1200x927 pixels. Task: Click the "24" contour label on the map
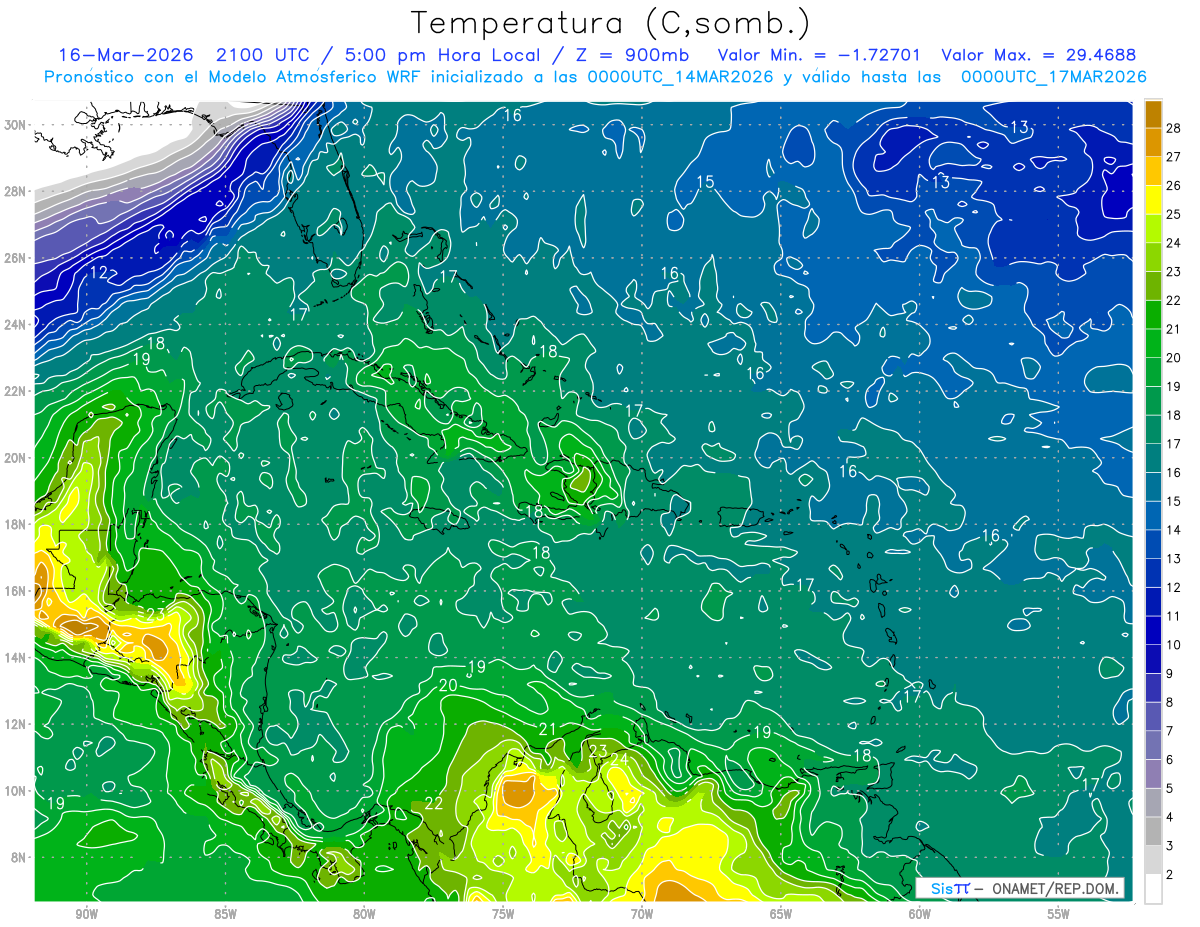(620, 758)
